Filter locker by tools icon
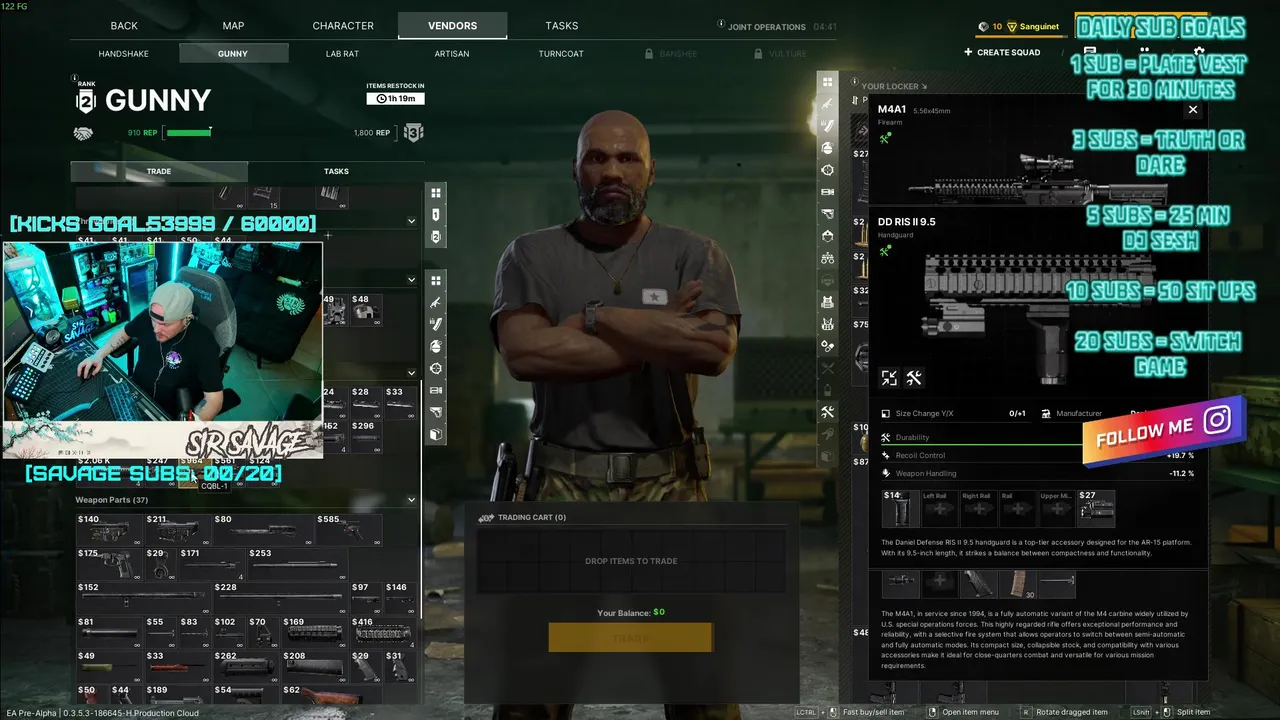The width and height of the screenshot is (1280, 720). (x=827, y=412)
